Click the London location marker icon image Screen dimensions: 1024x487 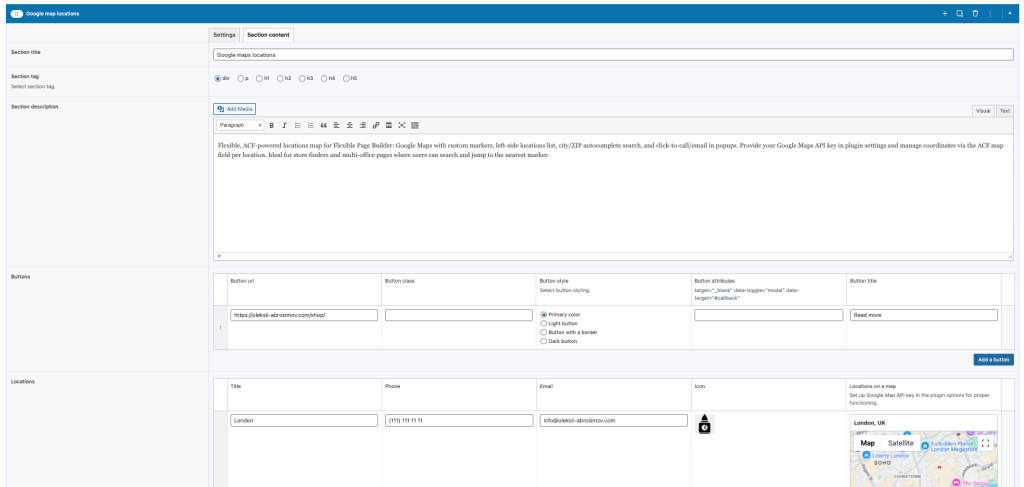[x=704, y=424]
